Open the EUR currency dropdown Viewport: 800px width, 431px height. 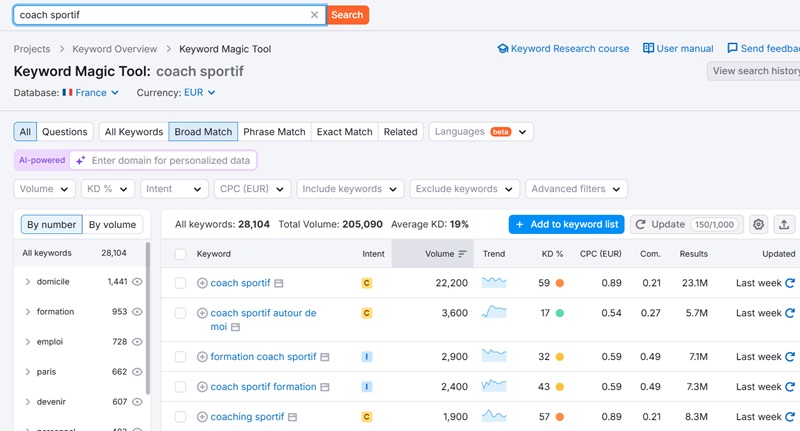click(x=199, y=92)
